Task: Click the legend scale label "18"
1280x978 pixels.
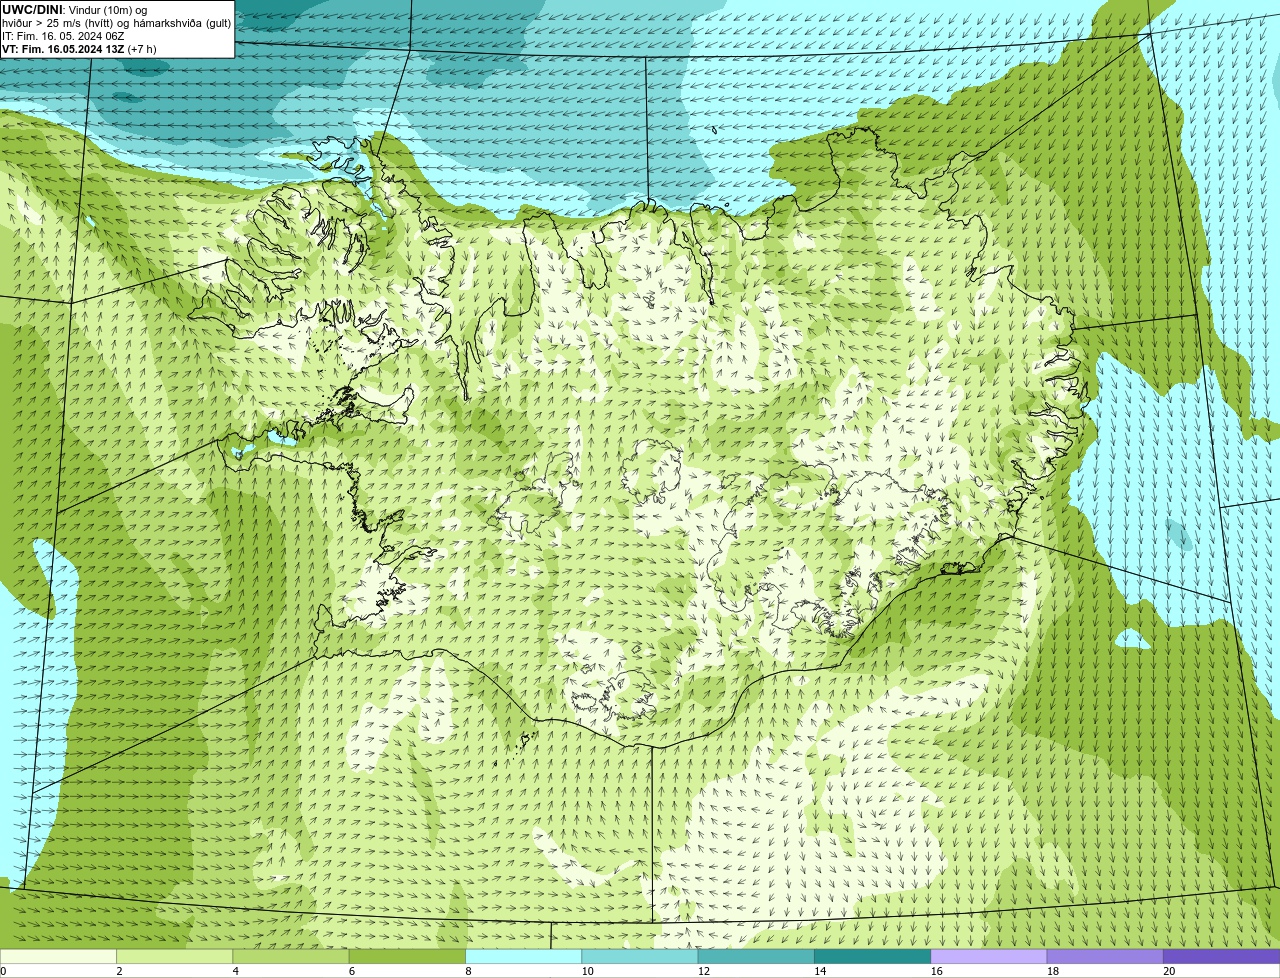Action: [x=1052, y=971]
